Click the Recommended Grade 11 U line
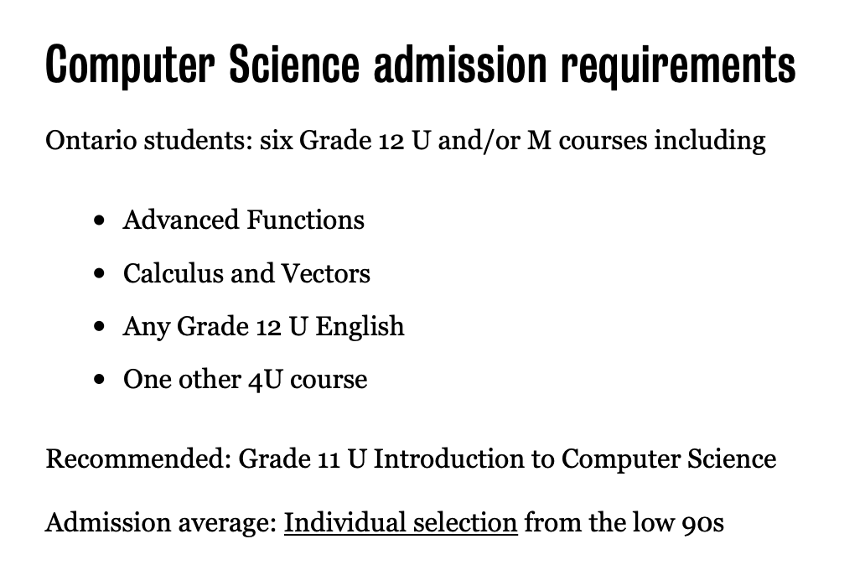This screenshot has height=566, width=866. pos(411,459)
